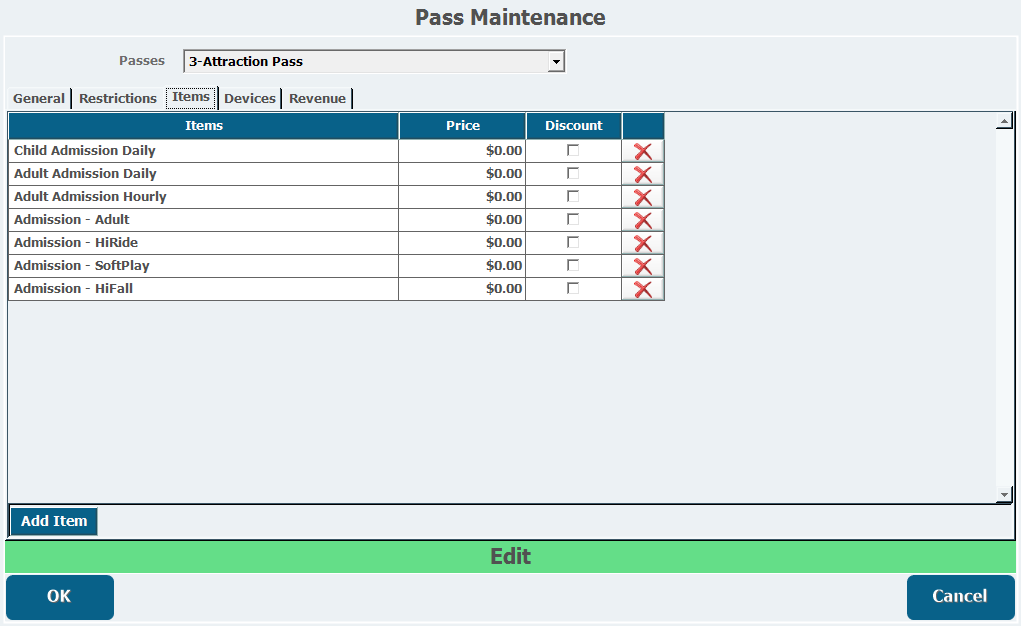Delete the Admission - Adult row
The width and height of the screenshot is (1021, 626).
pos(643,220)
